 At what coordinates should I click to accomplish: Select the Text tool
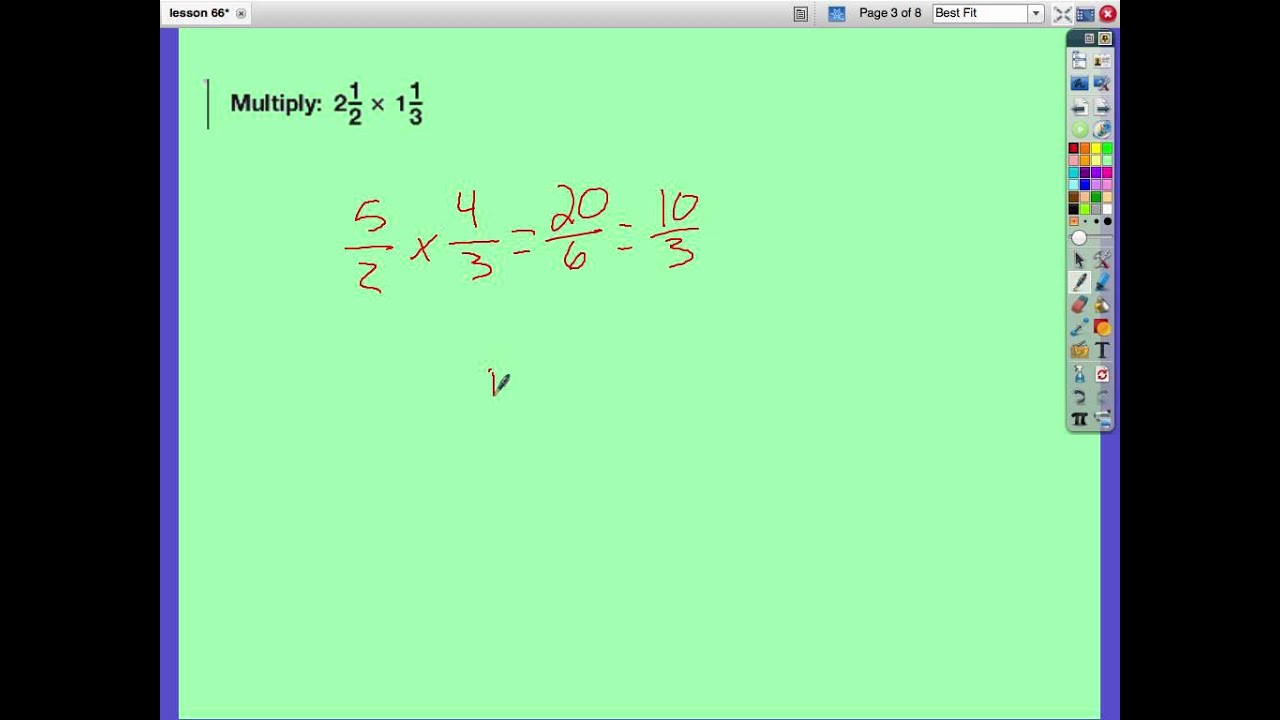click(1102, 350)
